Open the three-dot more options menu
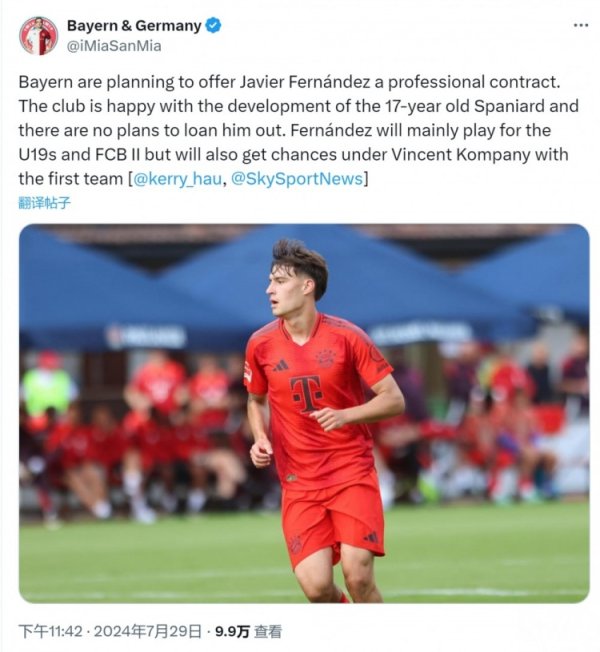 pos(580,25)
